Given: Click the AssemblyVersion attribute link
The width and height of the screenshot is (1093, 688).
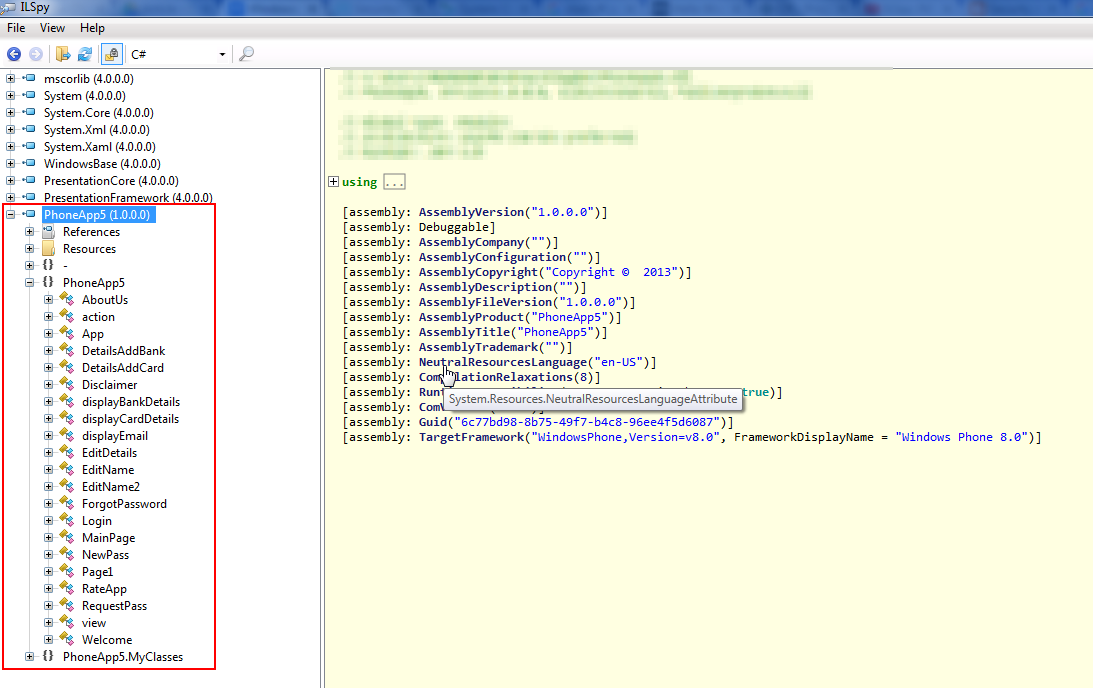Looking at the screenshot, I should point(471,212).
